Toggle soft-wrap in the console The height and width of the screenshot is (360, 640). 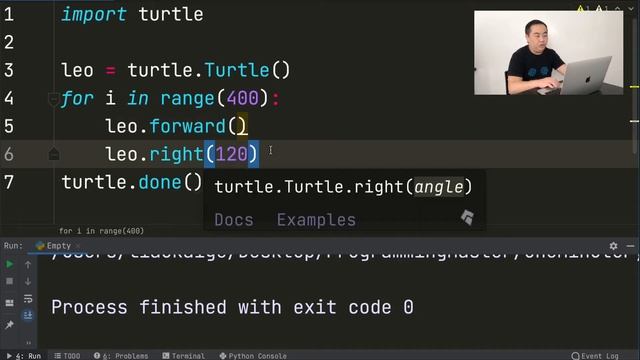pyautogui.click(x=28, y=298)
